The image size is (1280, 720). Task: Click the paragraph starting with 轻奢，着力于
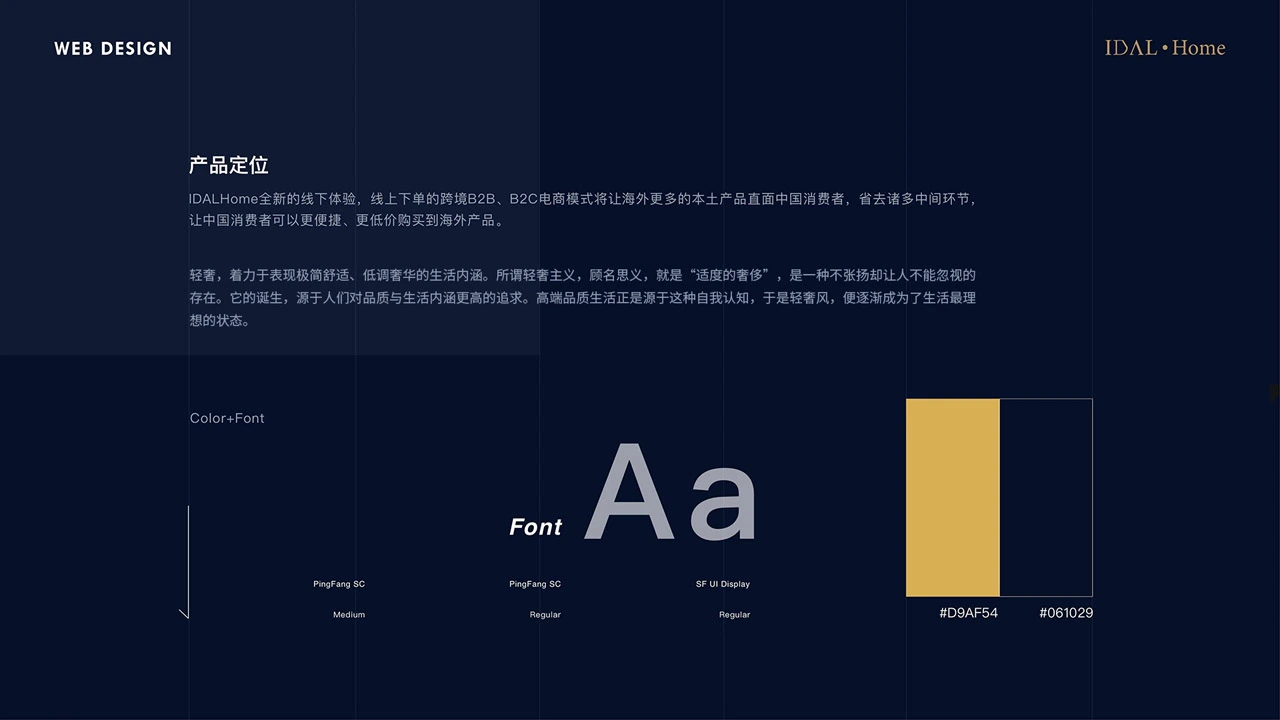click(583, 297)
